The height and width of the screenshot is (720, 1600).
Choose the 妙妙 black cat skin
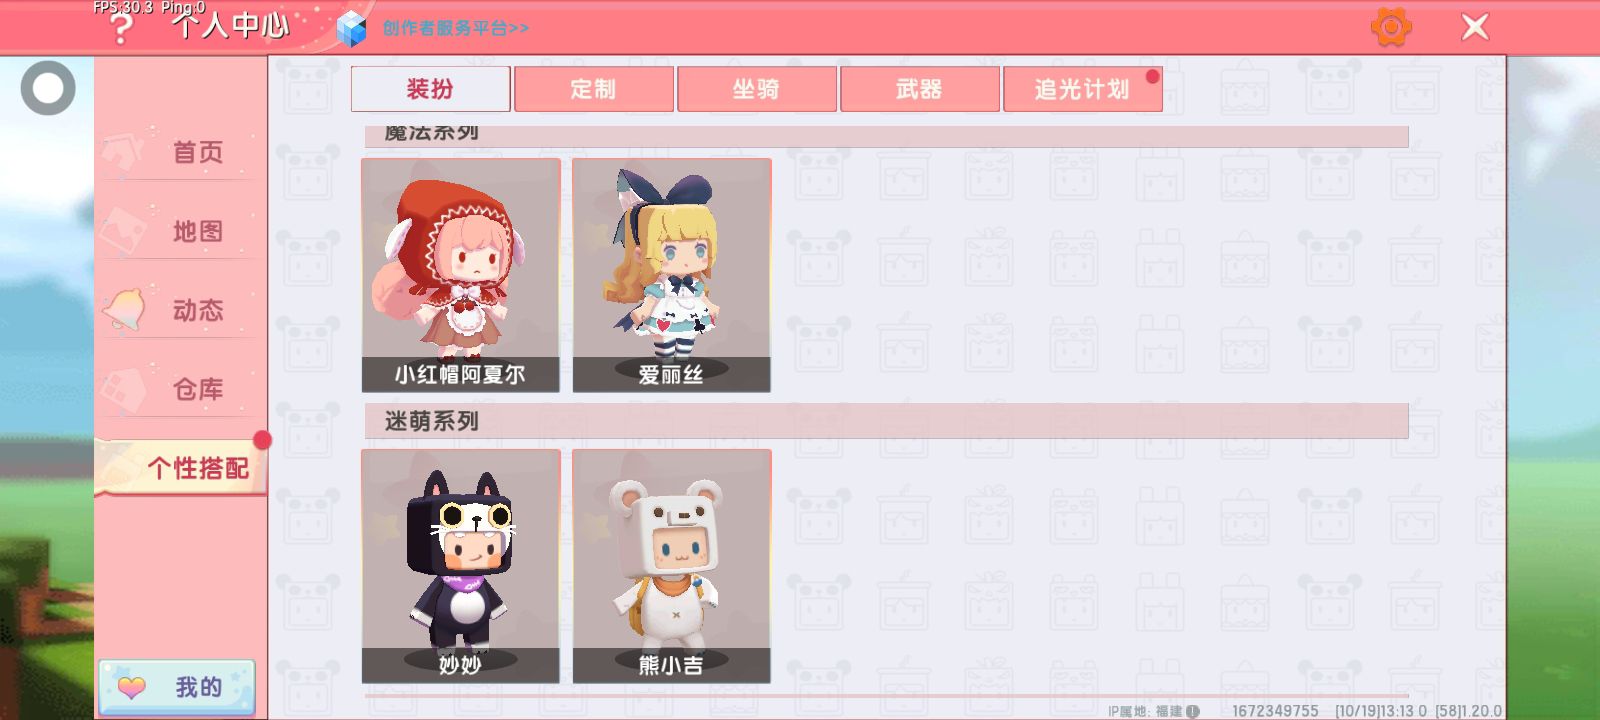pos(460,566)
